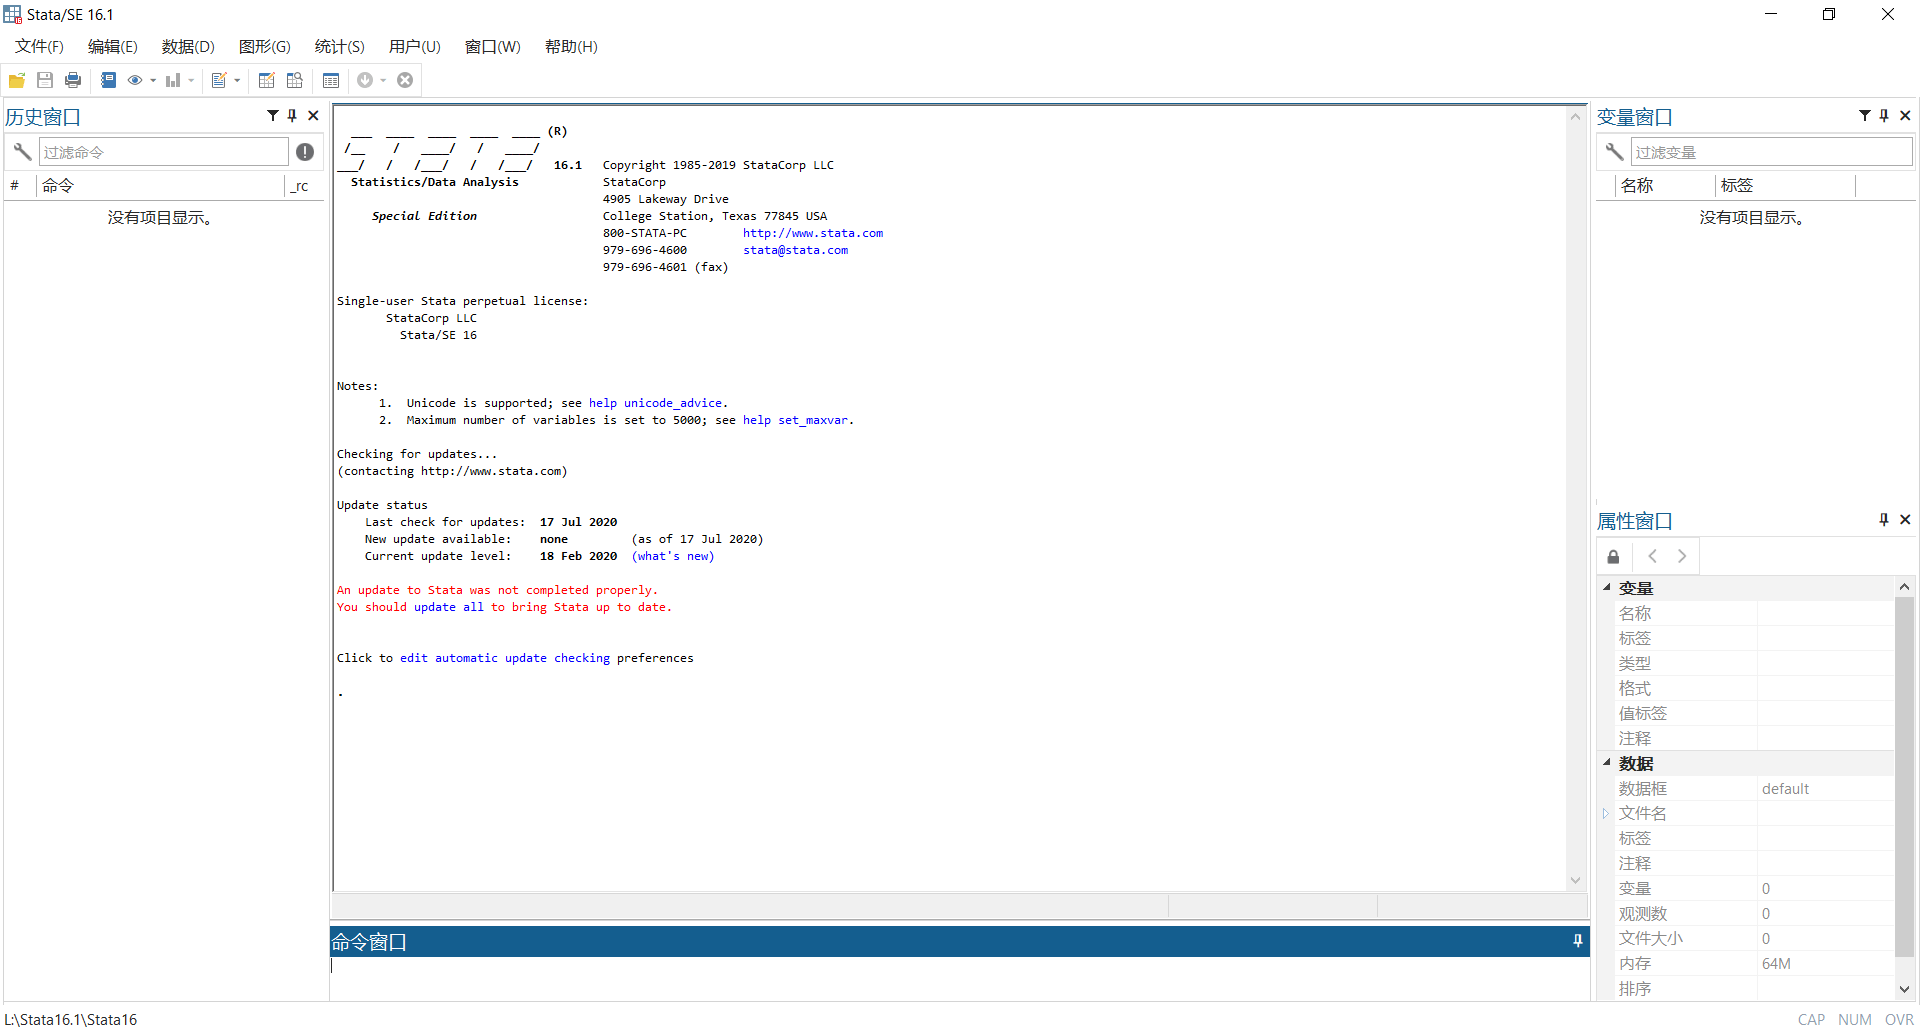Click the History window error alert icon
The width and height of the screenshot is (1920, 1030).
(305, 152)
